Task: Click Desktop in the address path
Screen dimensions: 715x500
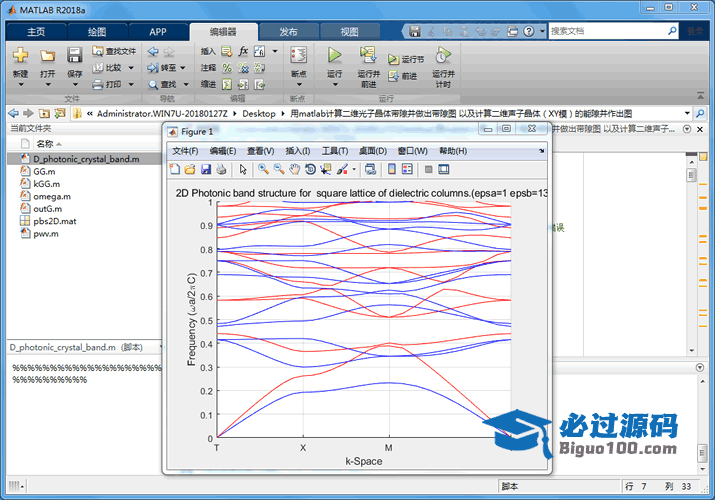Action: point(259,113)
